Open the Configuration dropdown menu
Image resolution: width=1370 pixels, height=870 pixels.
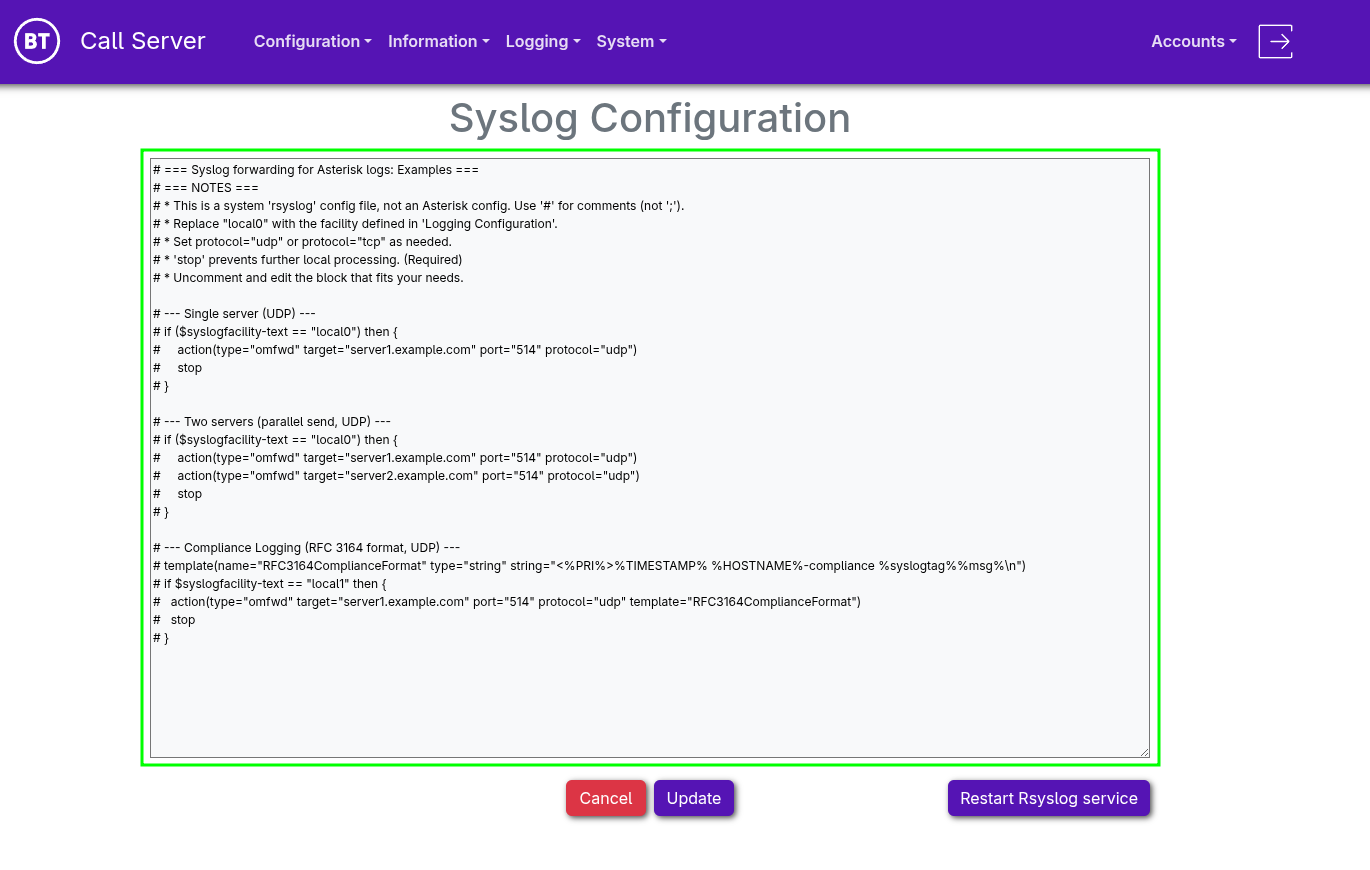[313, 41]
